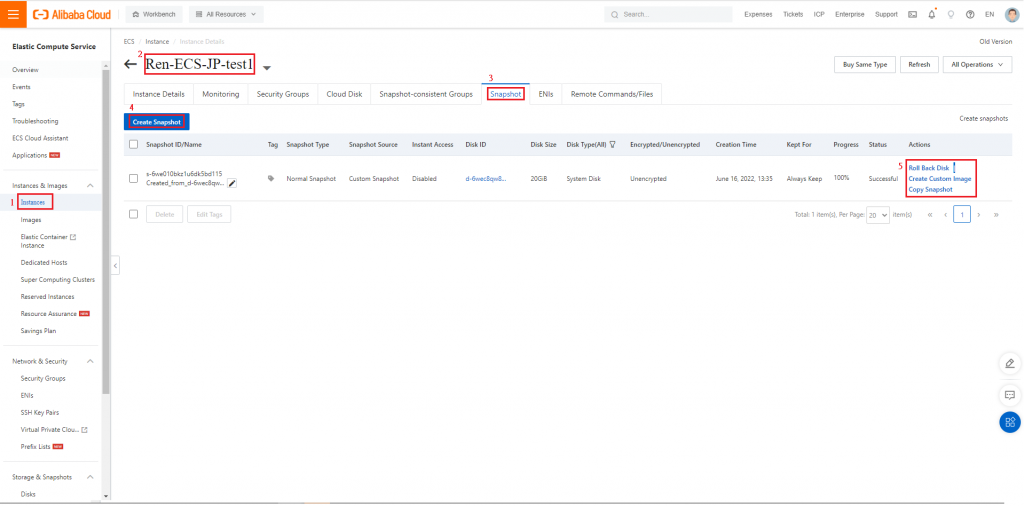Click the Copy Snapshot link

click(x=931, y=189)
